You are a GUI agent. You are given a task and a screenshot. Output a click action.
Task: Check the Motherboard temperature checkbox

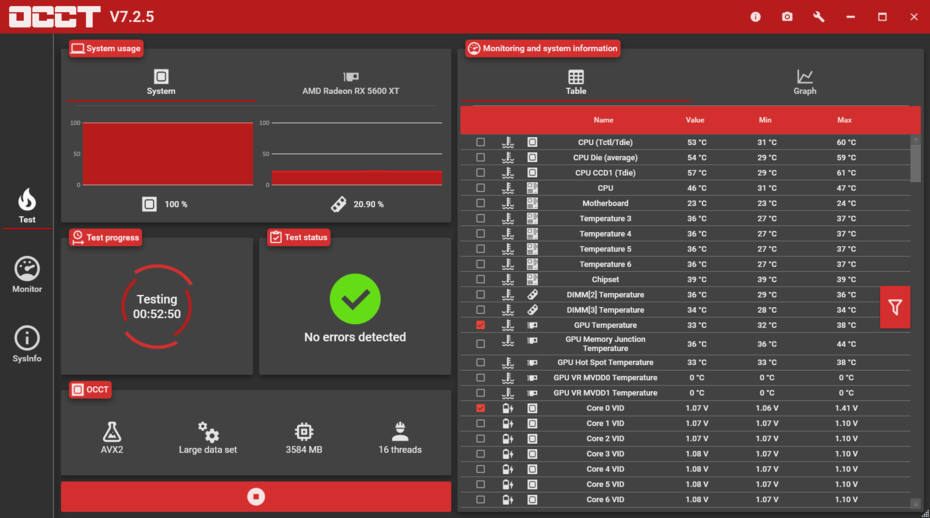[480, 203]
